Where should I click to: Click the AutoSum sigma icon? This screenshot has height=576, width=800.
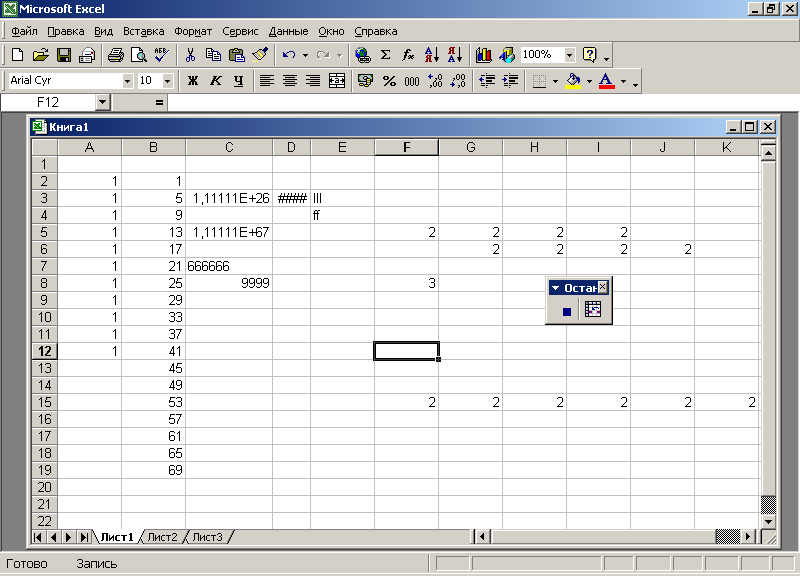[x=386, y=55]
